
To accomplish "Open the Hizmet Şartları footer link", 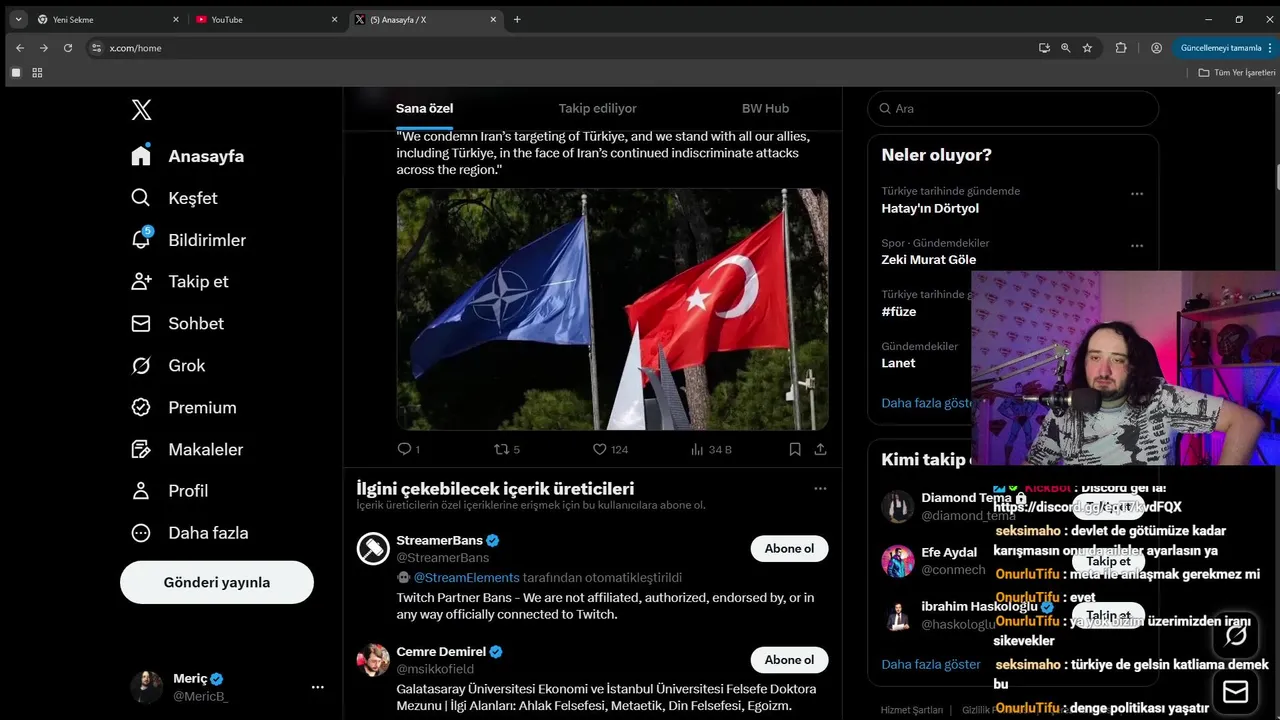I will click(x=911, y=710).
